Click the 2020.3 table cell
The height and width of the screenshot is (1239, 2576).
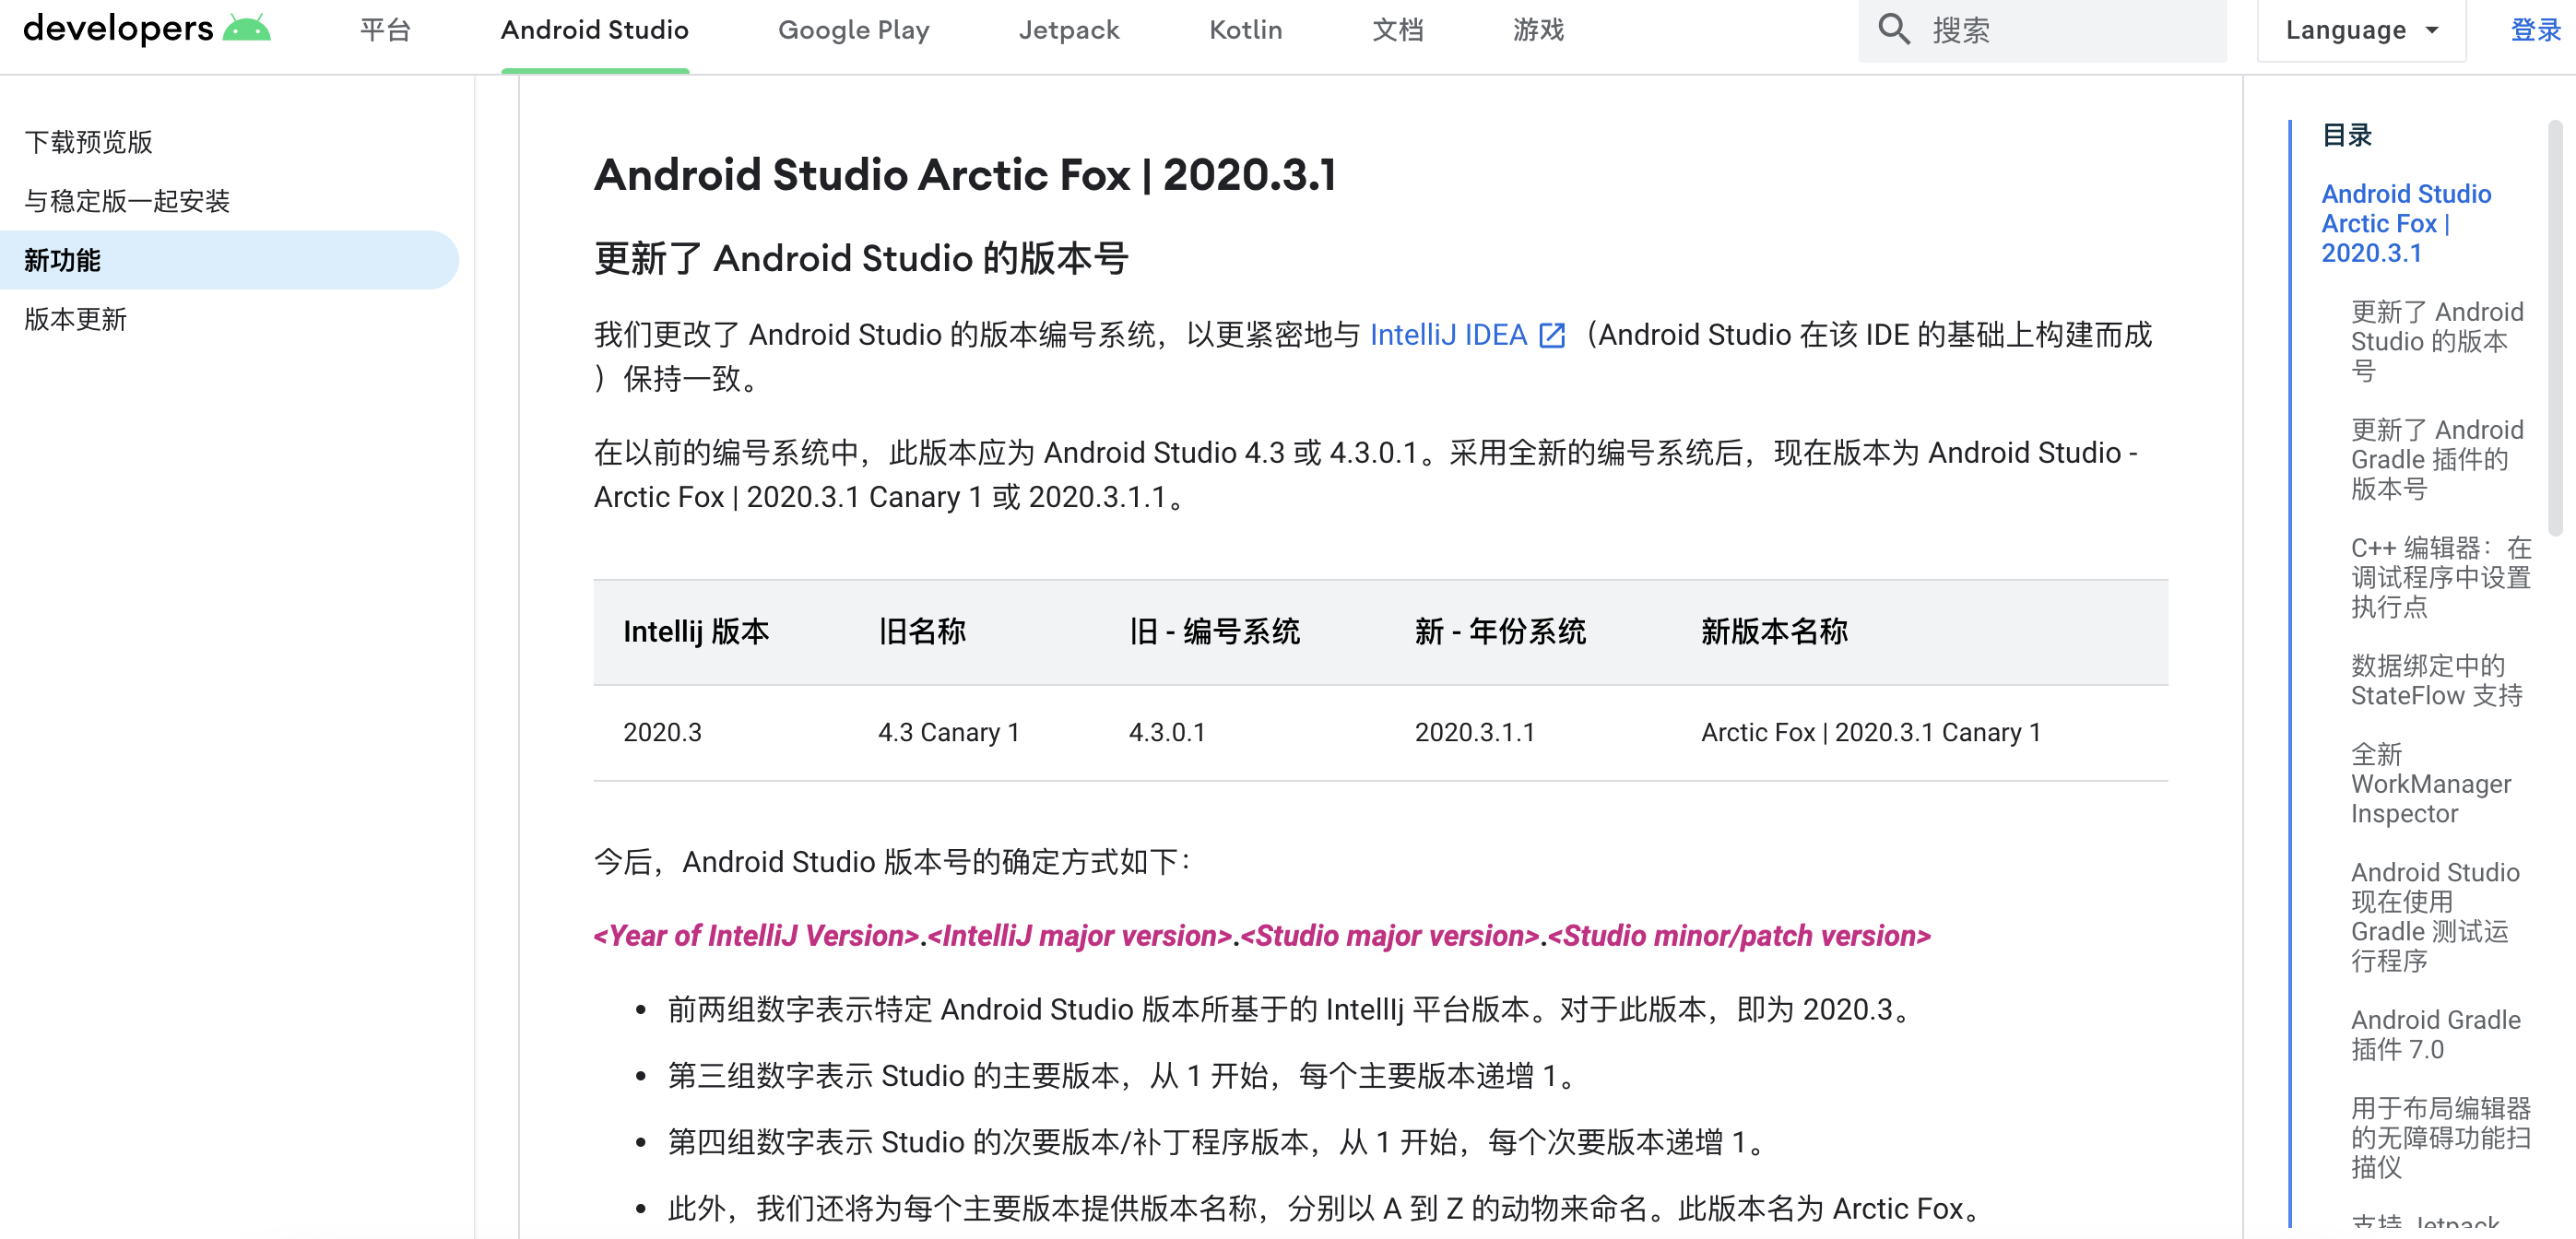(662, 733)
